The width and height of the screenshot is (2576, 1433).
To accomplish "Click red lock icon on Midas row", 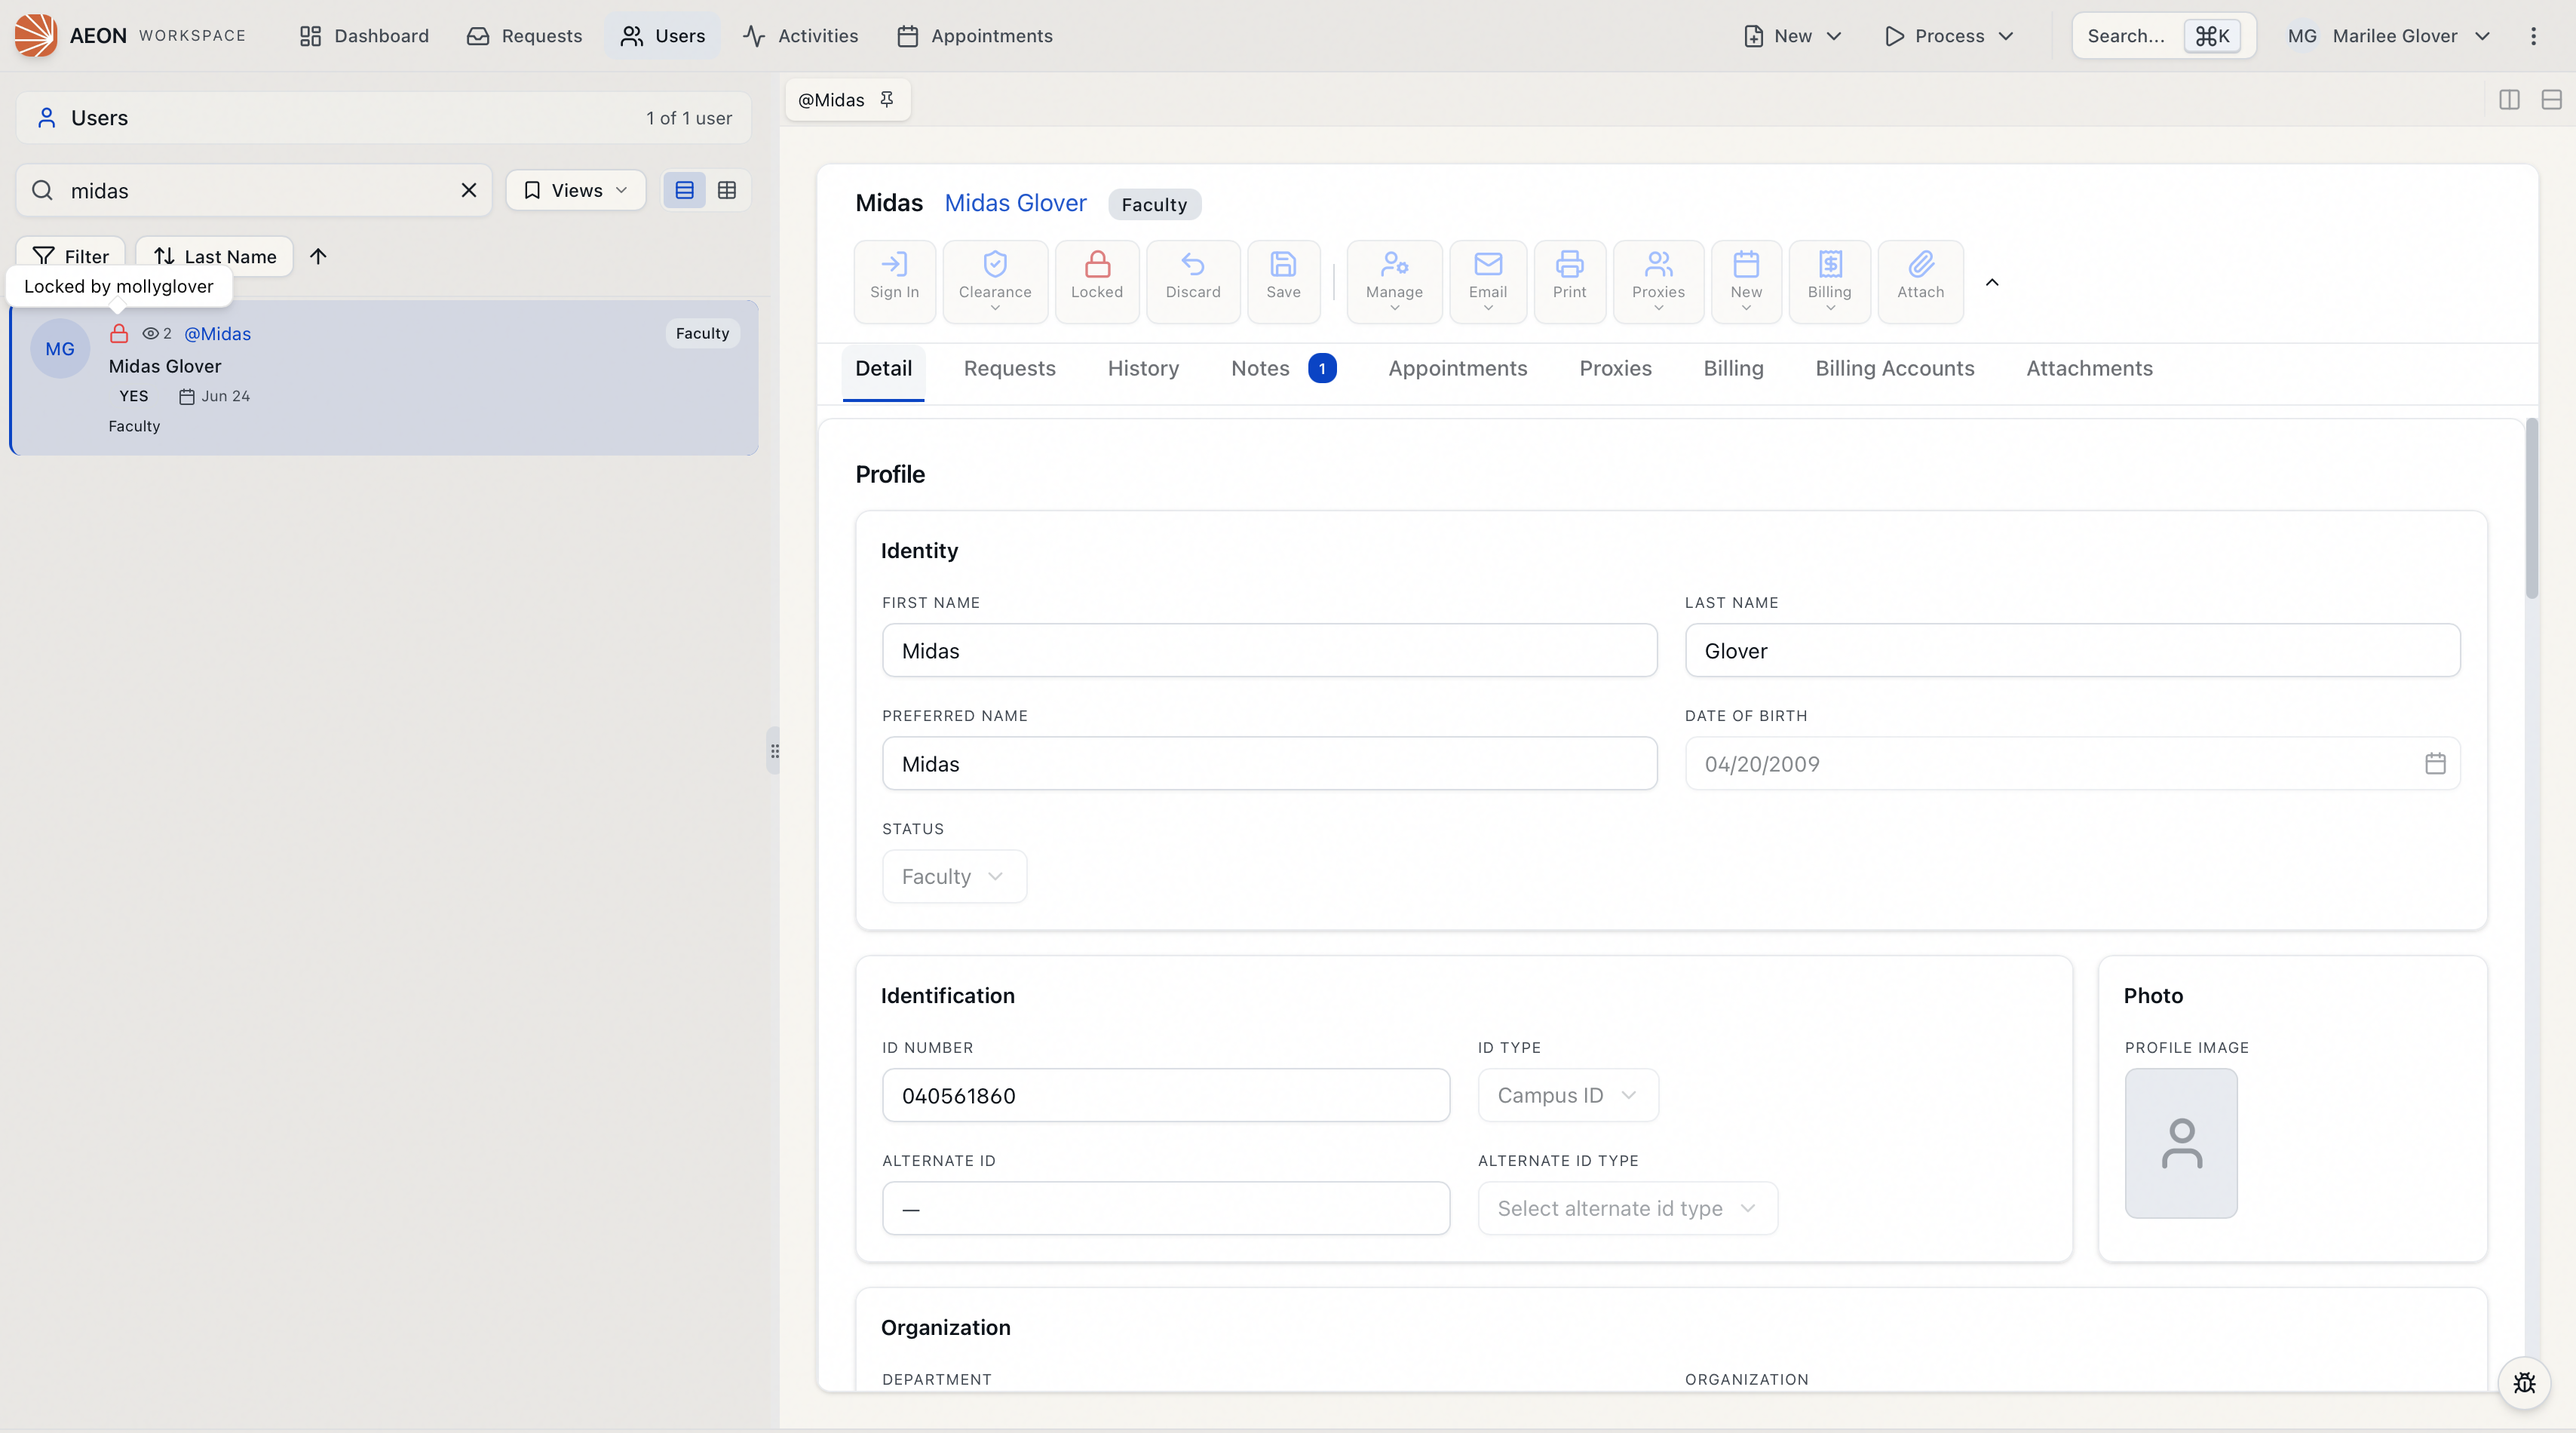I will click(119, 333).
